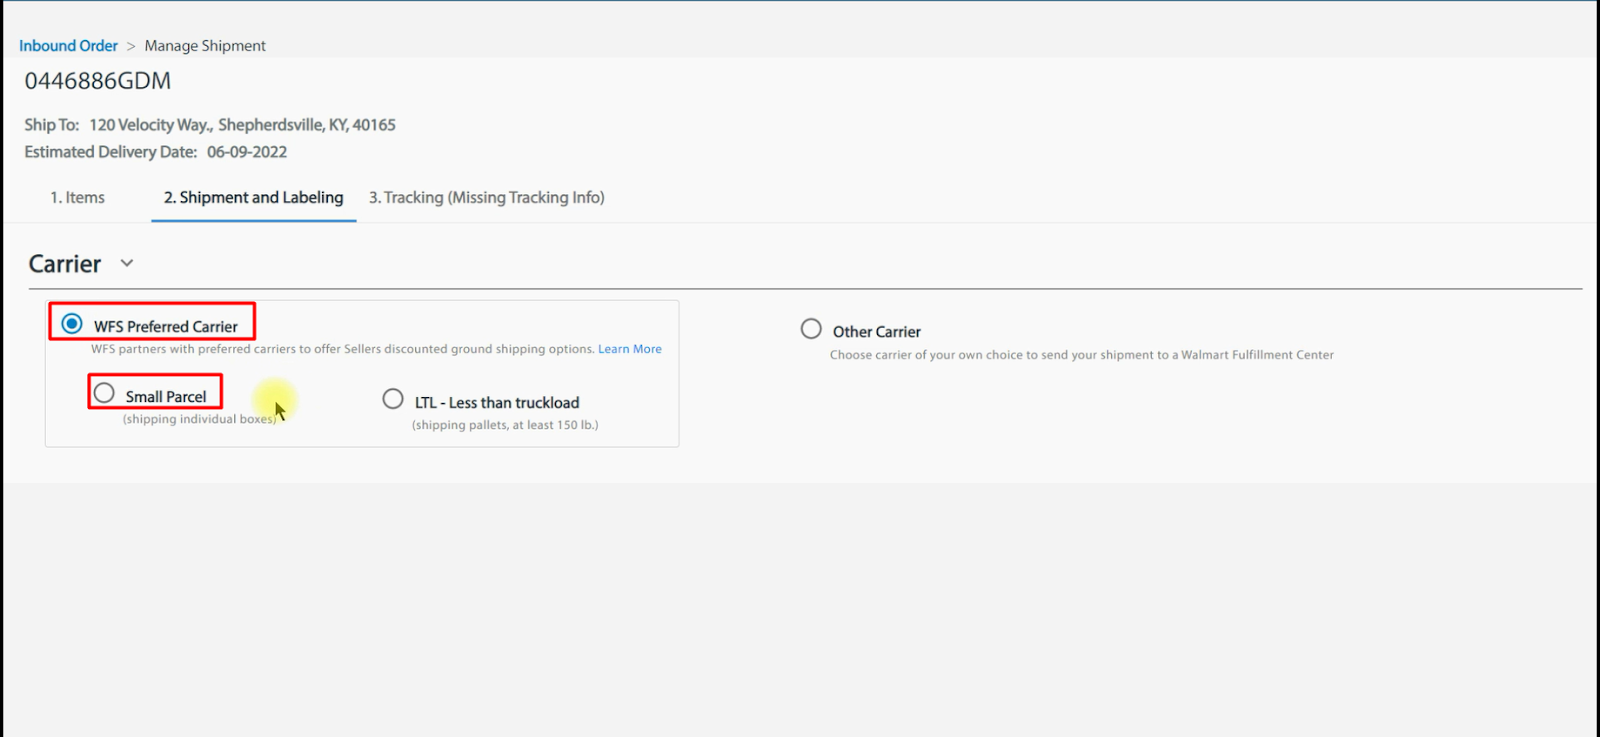The image size is (1600, 737).
Task: Click 'Choose carrier of your own choice' description
Action: [x=1081, y=355]
